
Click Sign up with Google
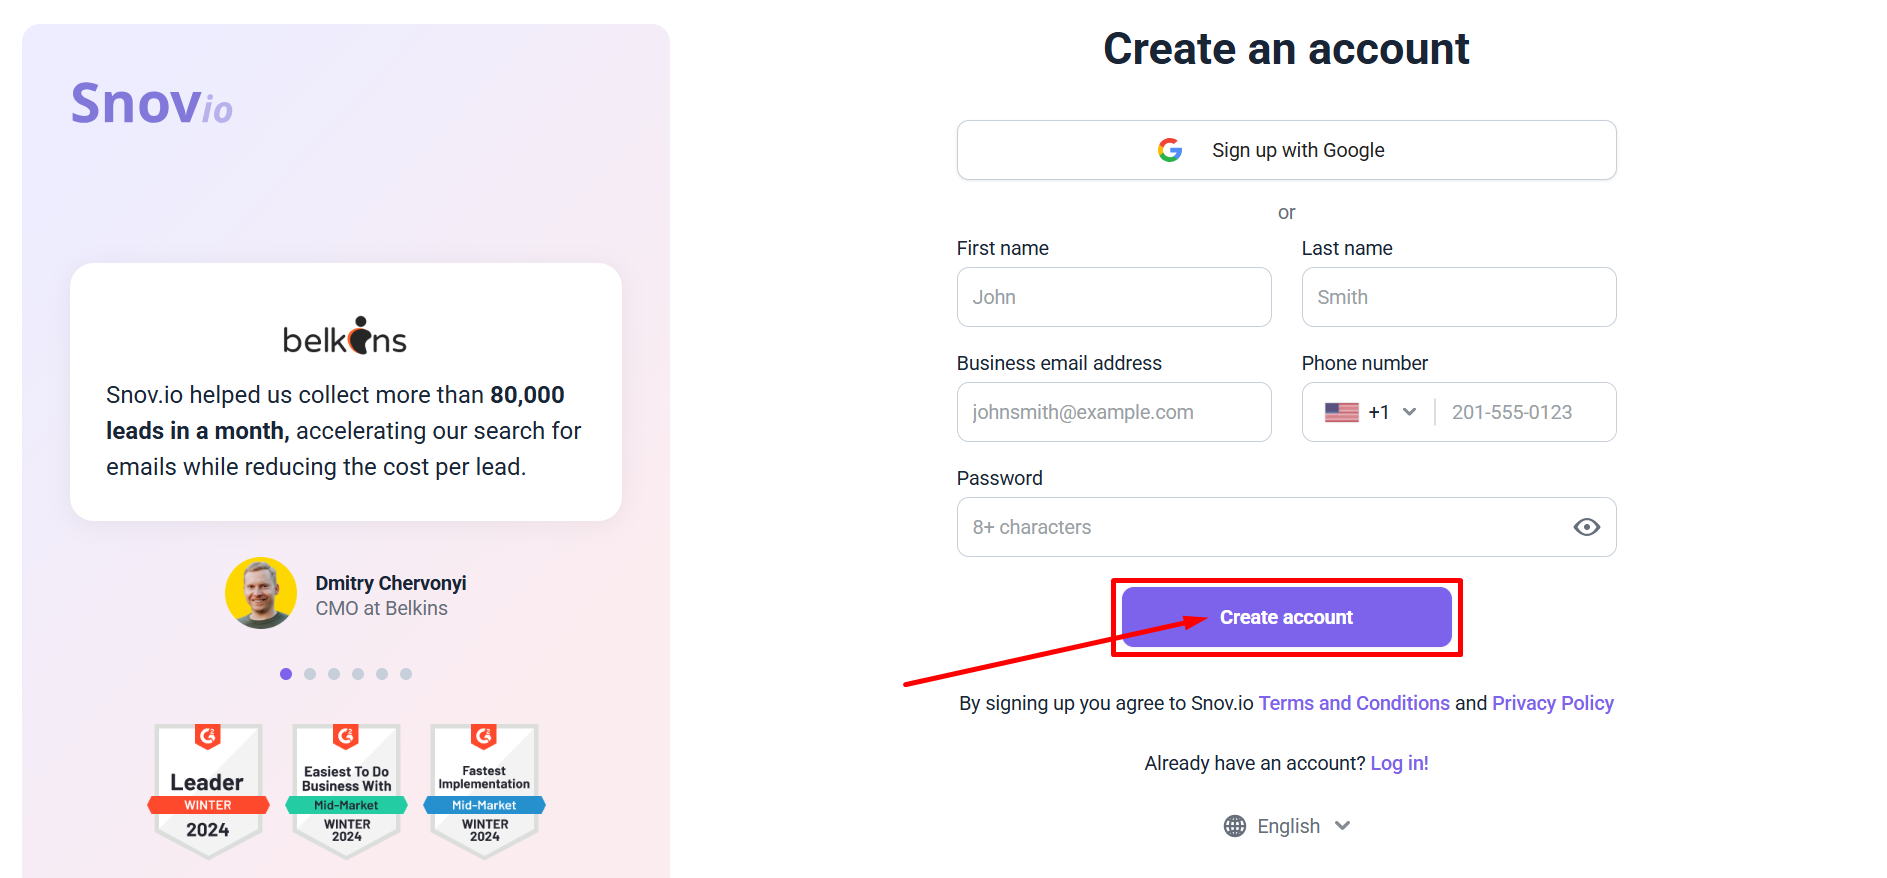[x=1286, y=150]
